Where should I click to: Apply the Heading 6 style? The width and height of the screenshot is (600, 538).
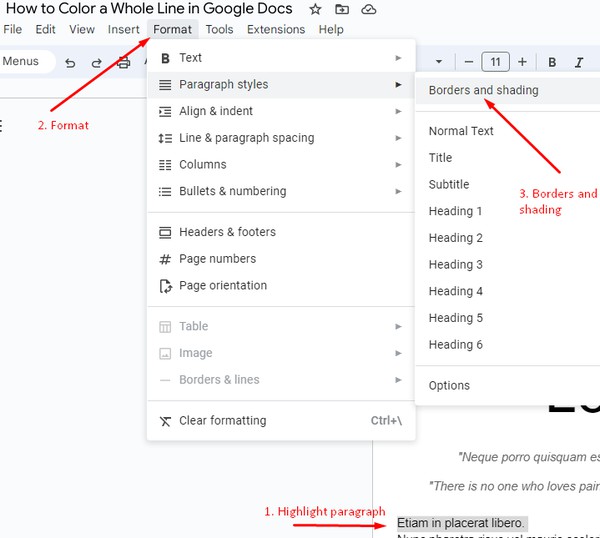pyautogui.click(x=507, y=345)
